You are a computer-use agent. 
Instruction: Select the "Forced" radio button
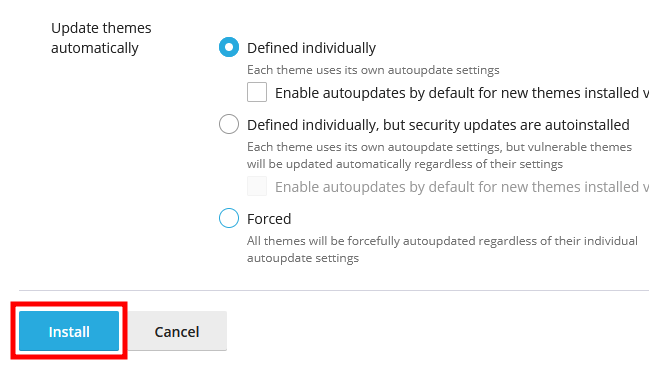click(x=229, y=218)
